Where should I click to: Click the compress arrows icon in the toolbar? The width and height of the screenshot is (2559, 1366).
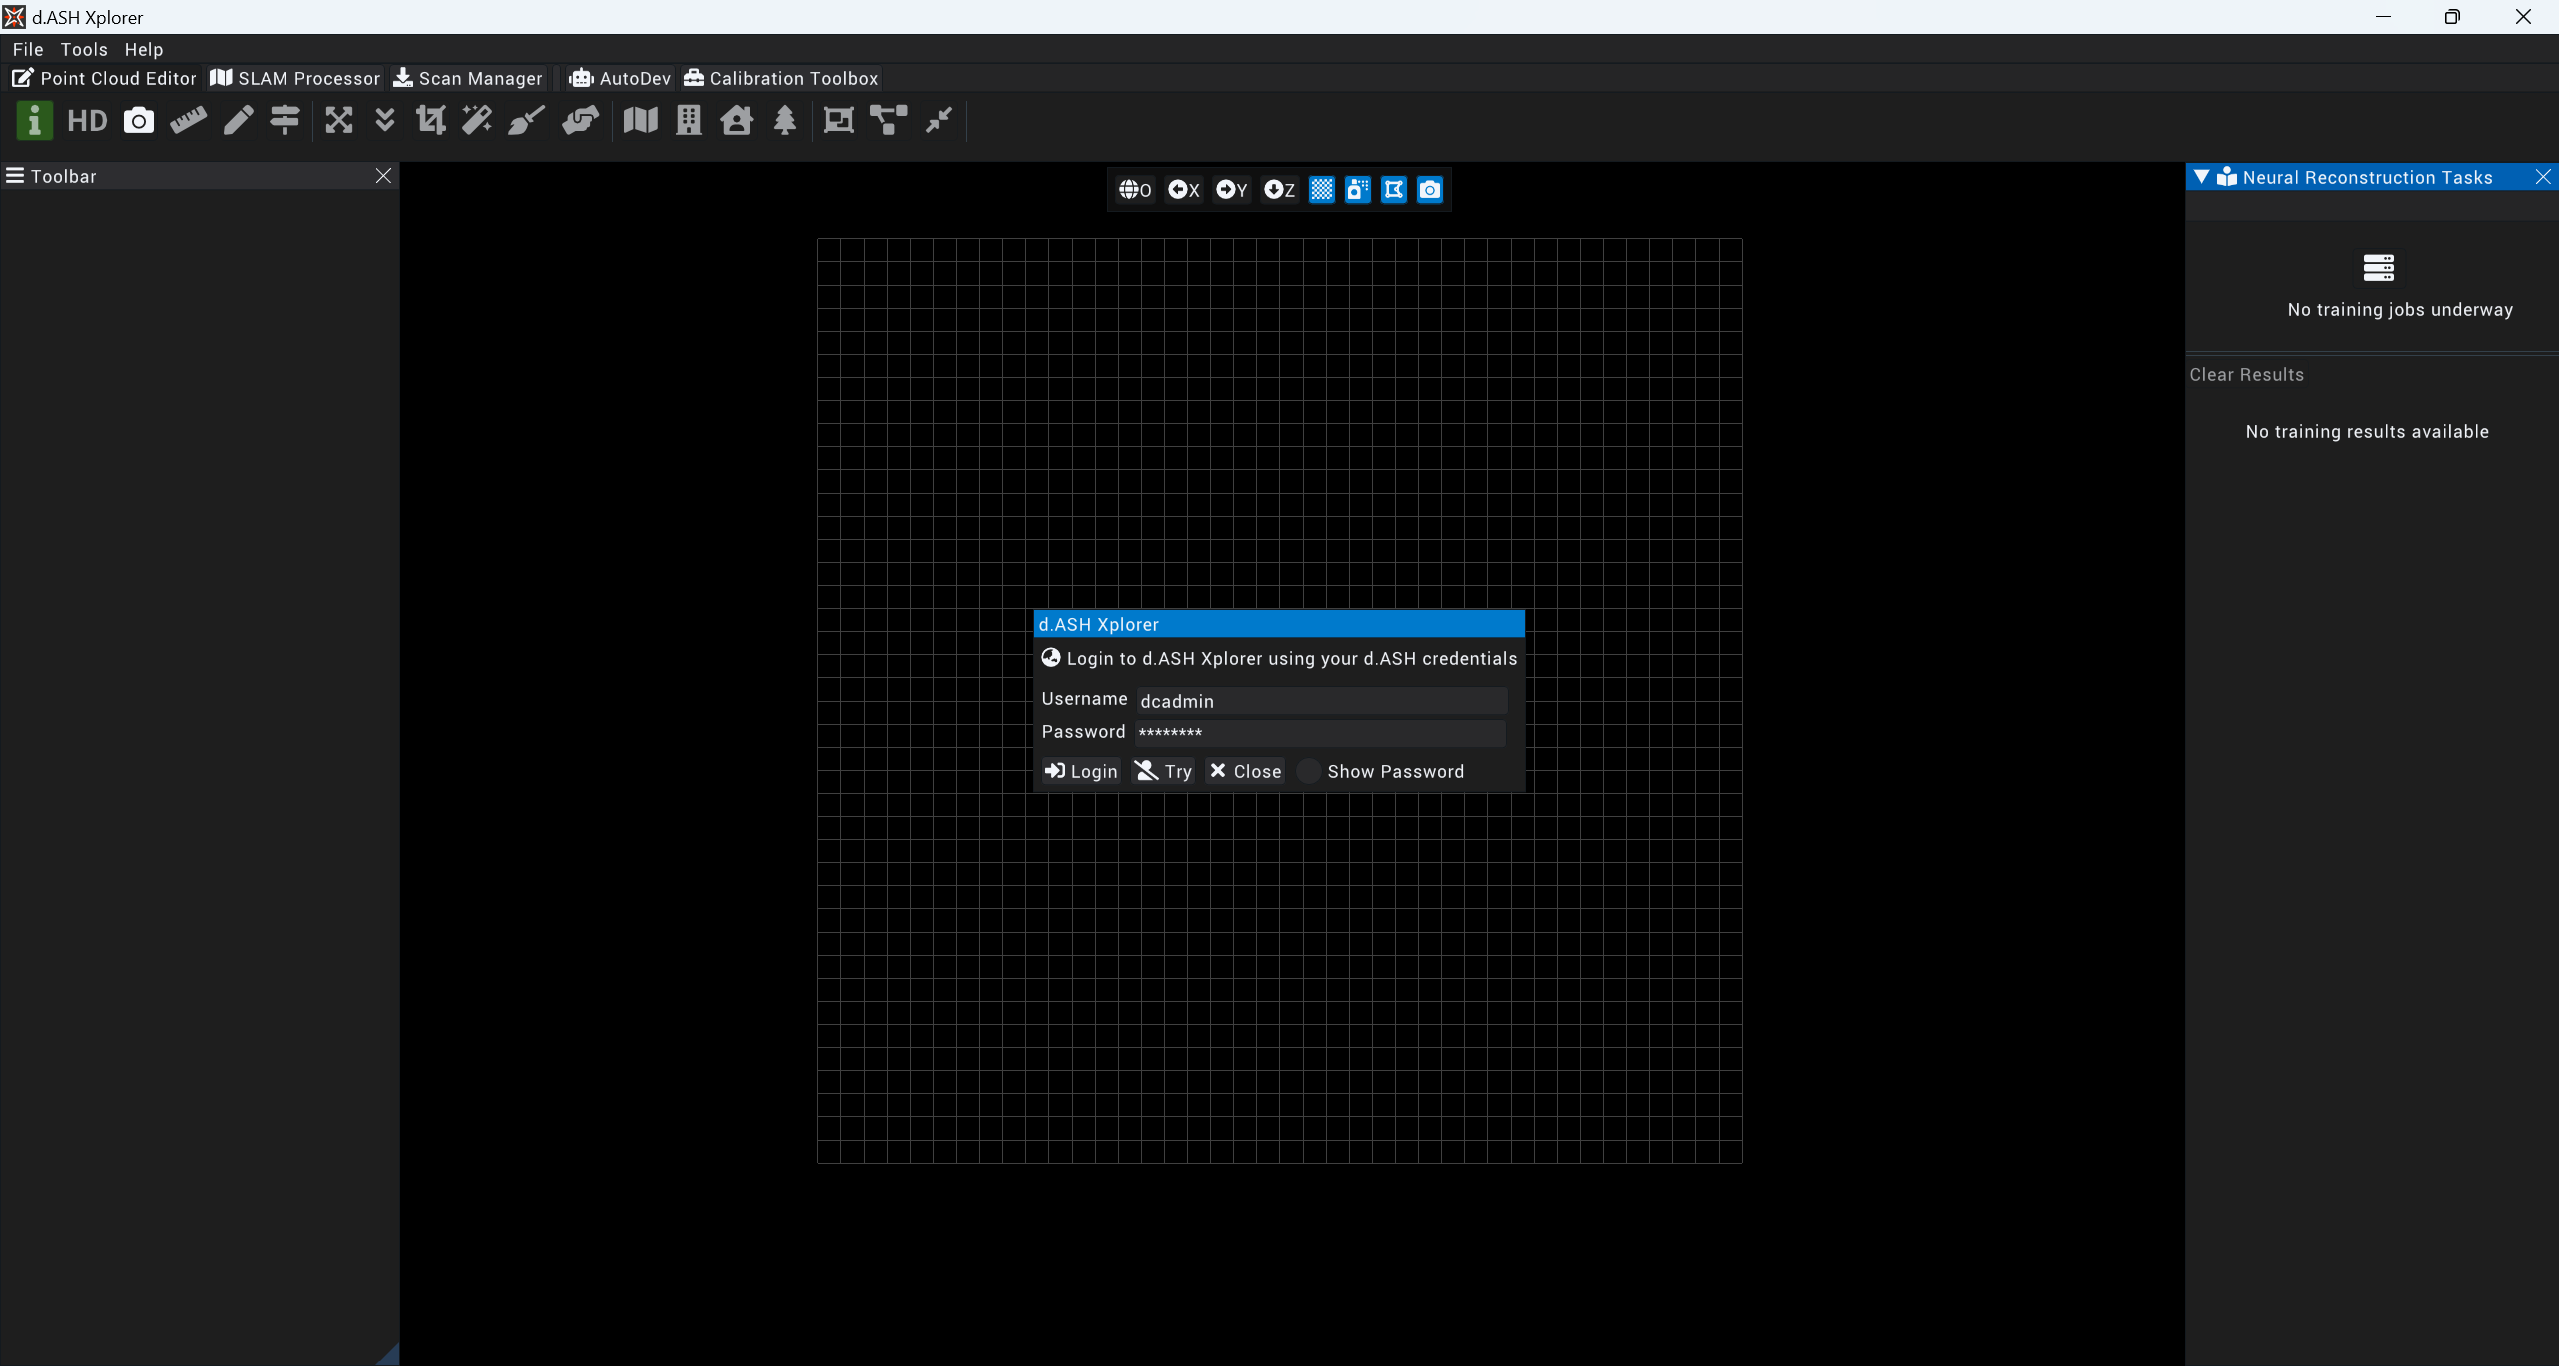(939, 121)
